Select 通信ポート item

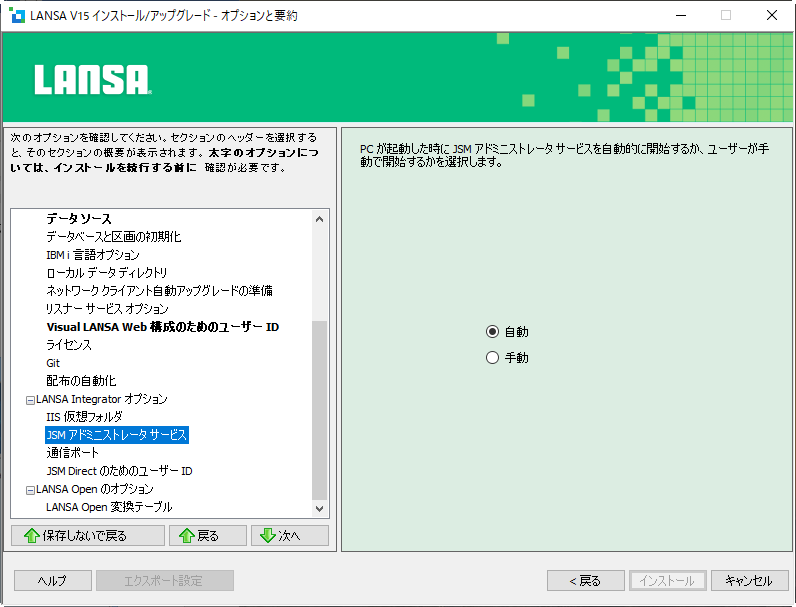pos(72,453)
